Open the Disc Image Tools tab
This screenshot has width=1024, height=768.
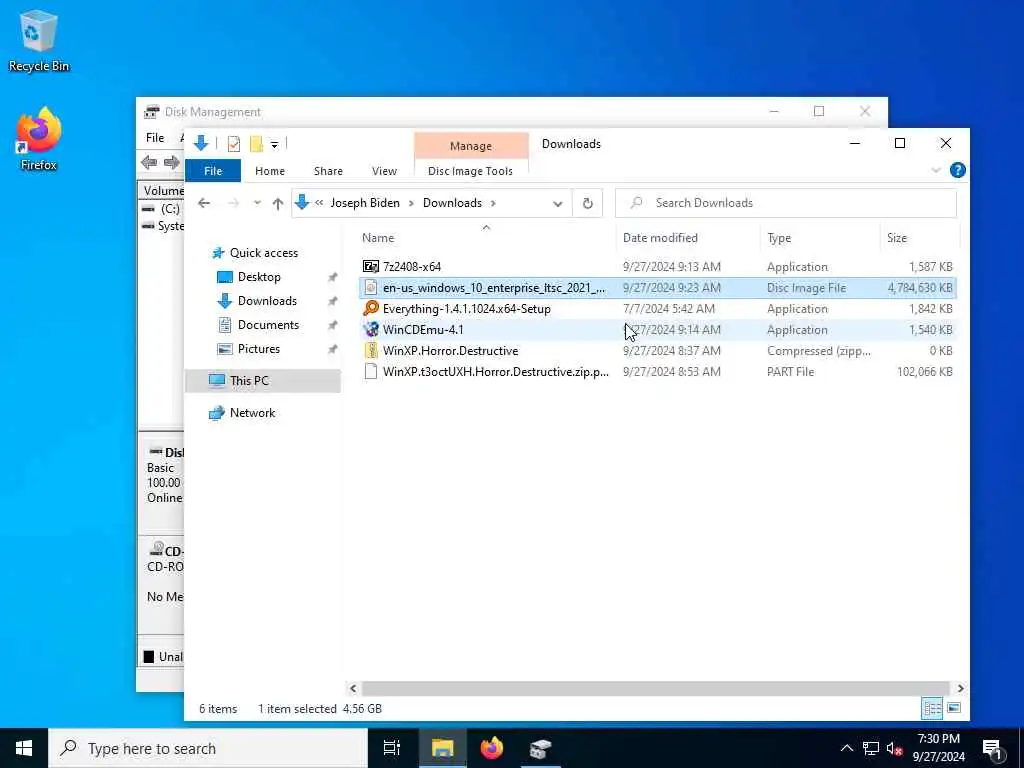tap(470, 171)
